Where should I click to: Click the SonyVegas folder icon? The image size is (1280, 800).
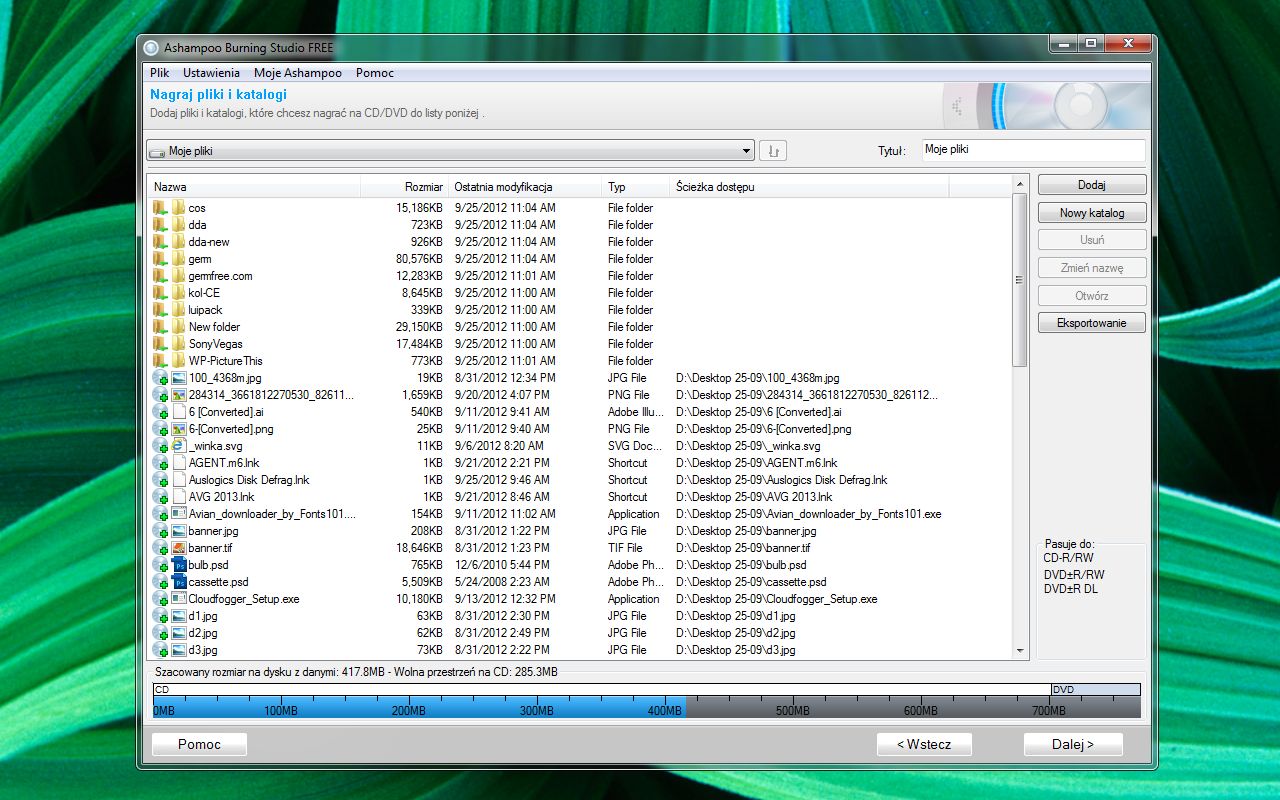179,344
